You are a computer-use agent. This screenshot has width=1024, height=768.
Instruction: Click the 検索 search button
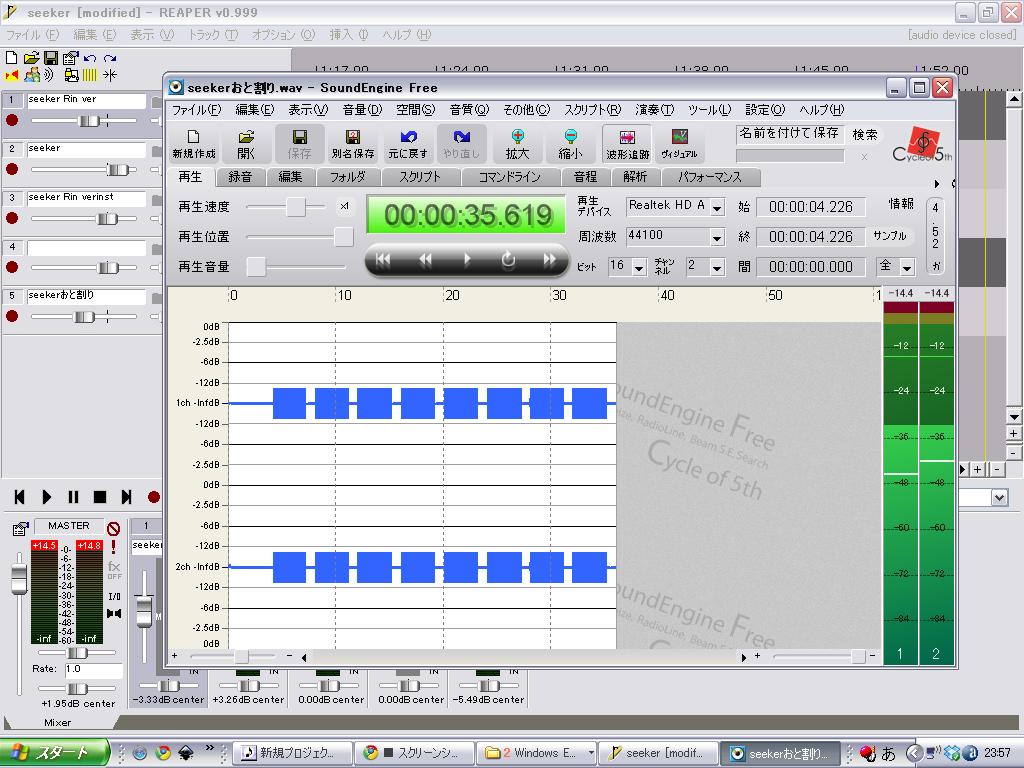(x=865, y=135)
